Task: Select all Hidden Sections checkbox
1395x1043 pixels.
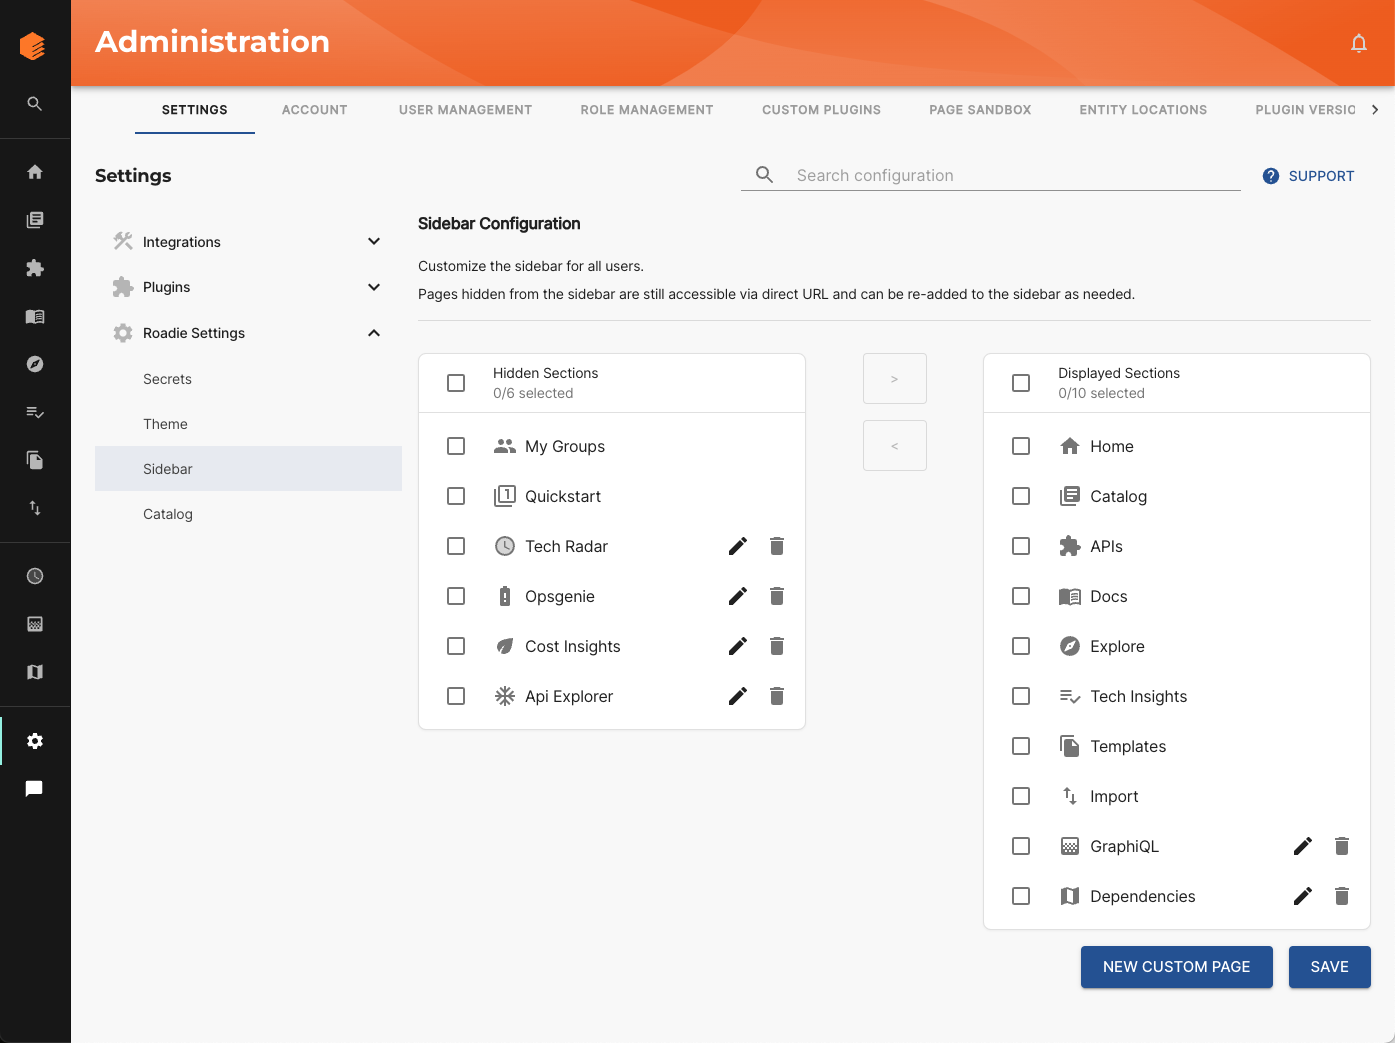Action: [456, 383]
